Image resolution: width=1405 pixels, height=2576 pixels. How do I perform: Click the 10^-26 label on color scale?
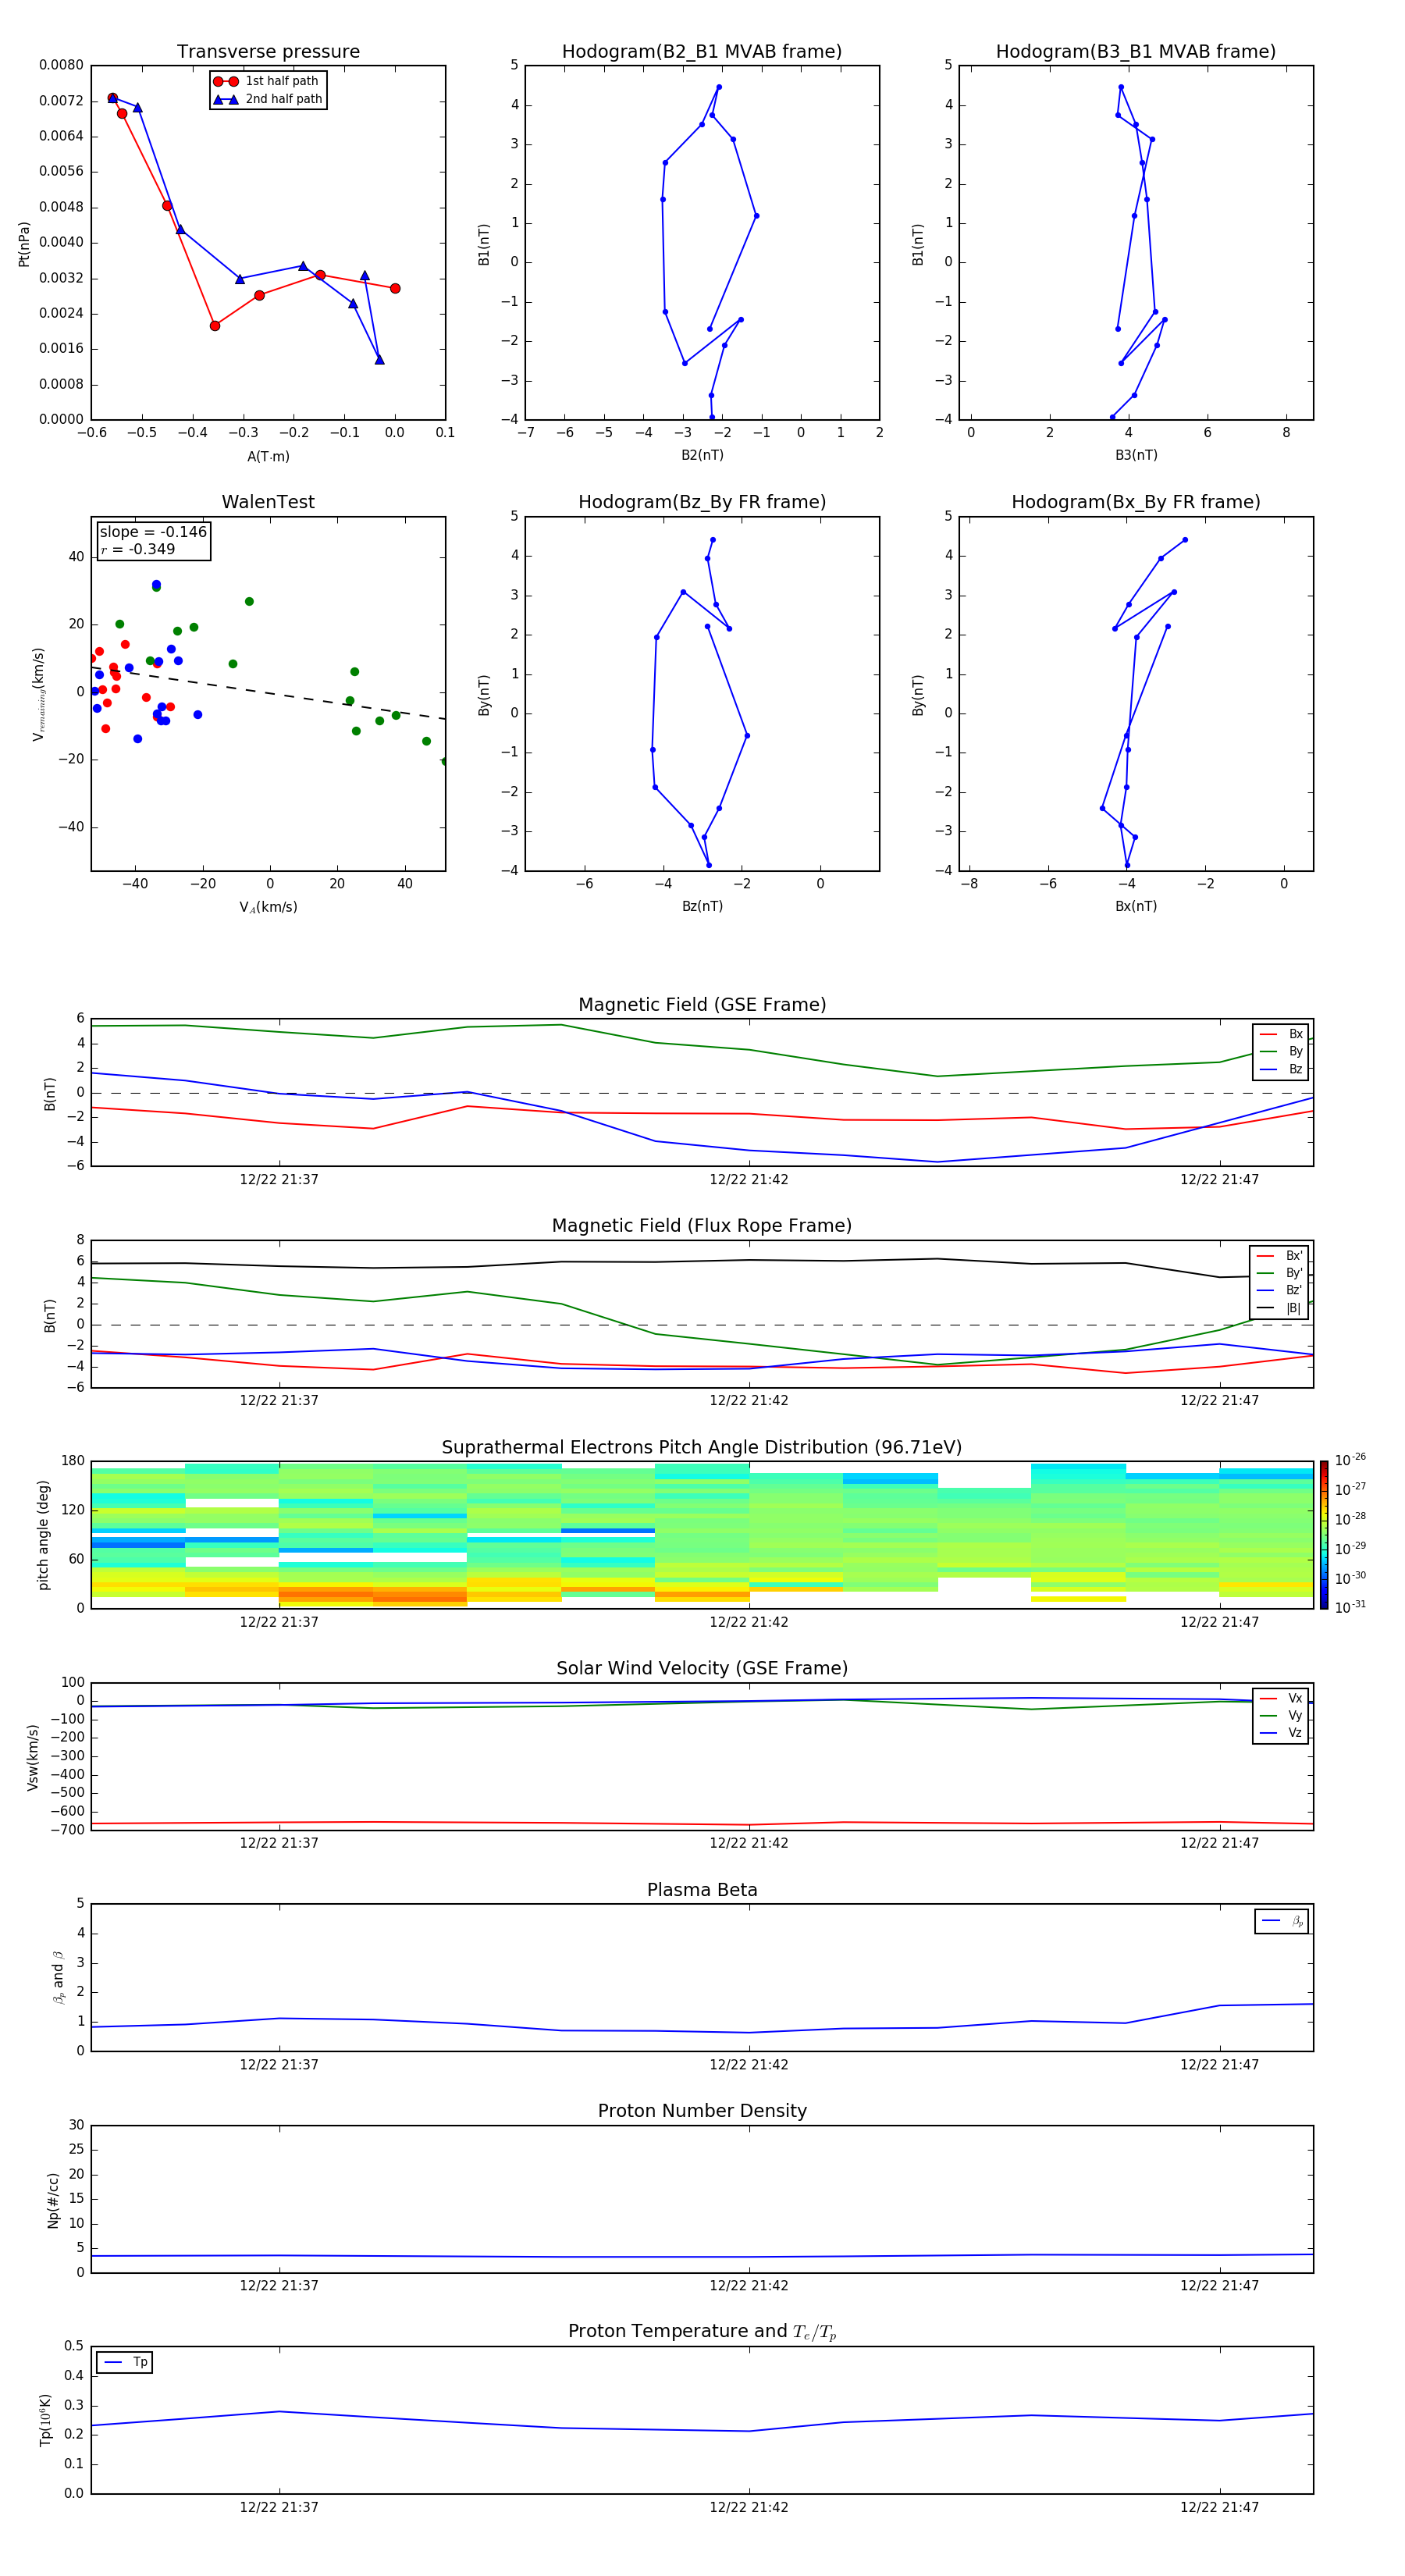[x=1350, y=1459]
